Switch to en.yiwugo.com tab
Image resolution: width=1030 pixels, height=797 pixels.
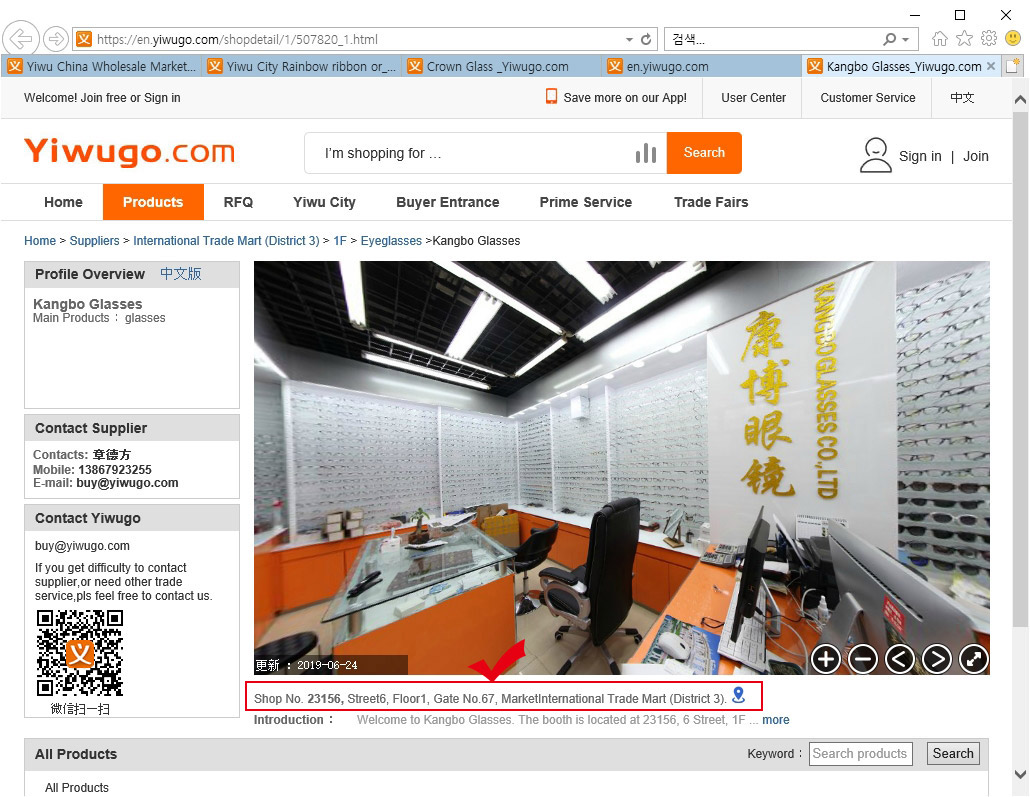coord(702,66)
